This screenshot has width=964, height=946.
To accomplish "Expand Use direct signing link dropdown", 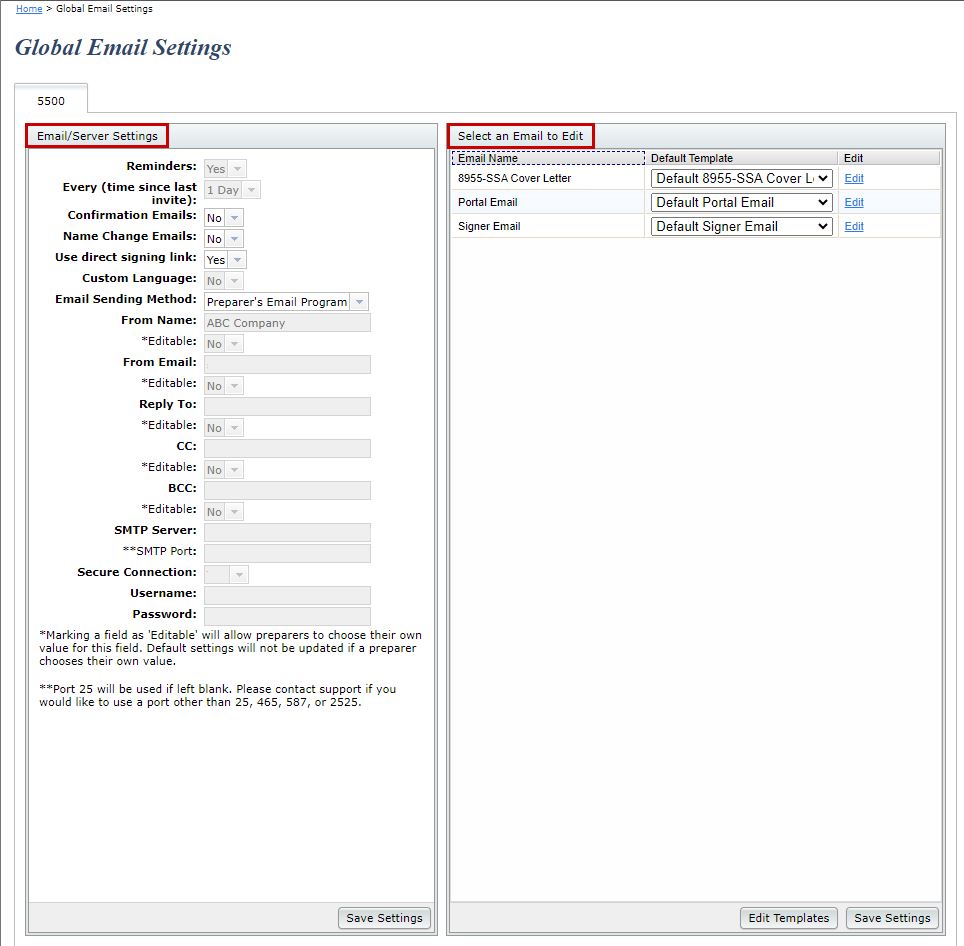I will point(225,259).
